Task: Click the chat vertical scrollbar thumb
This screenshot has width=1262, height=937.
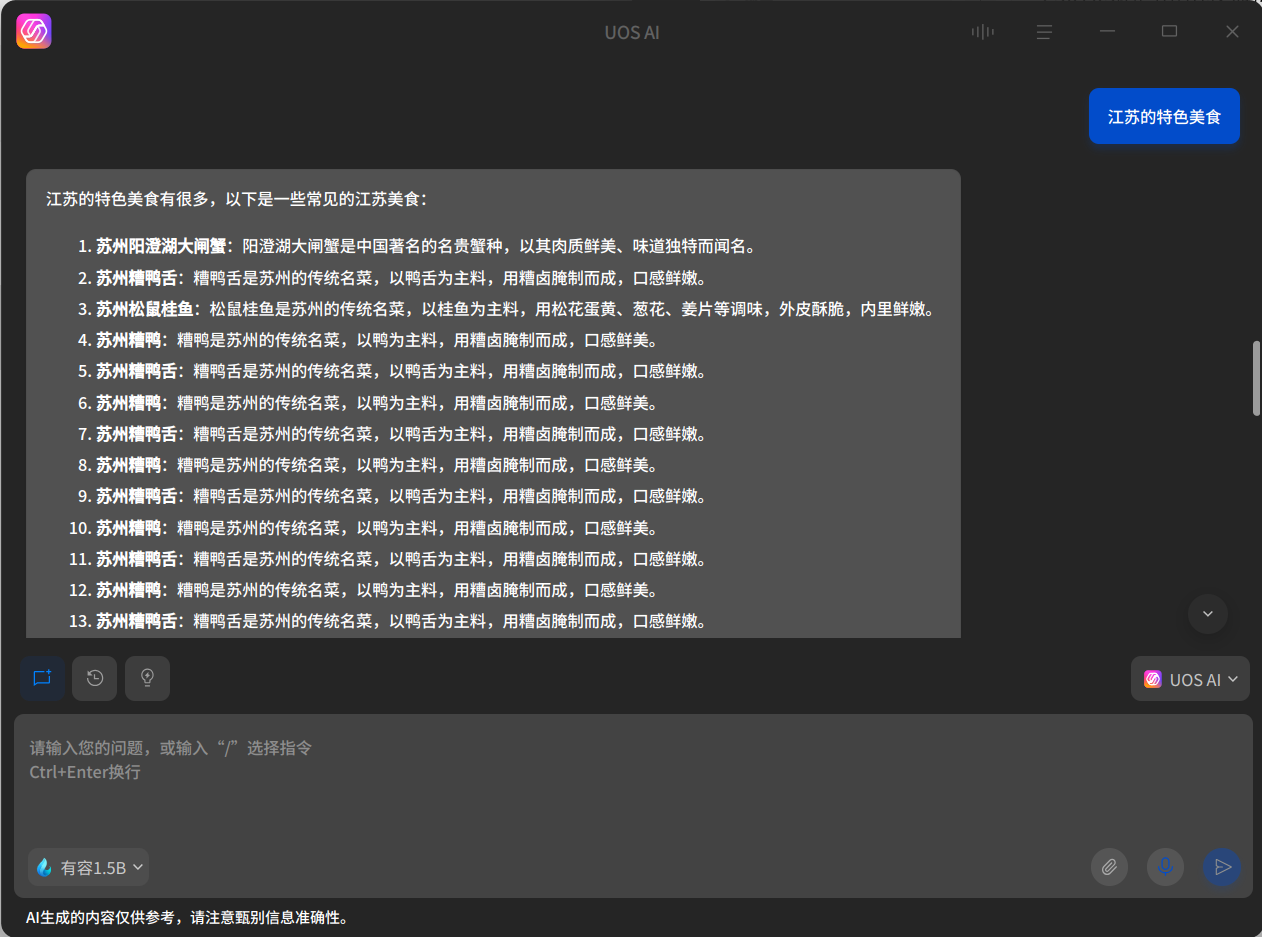Action: (1256, 378)
